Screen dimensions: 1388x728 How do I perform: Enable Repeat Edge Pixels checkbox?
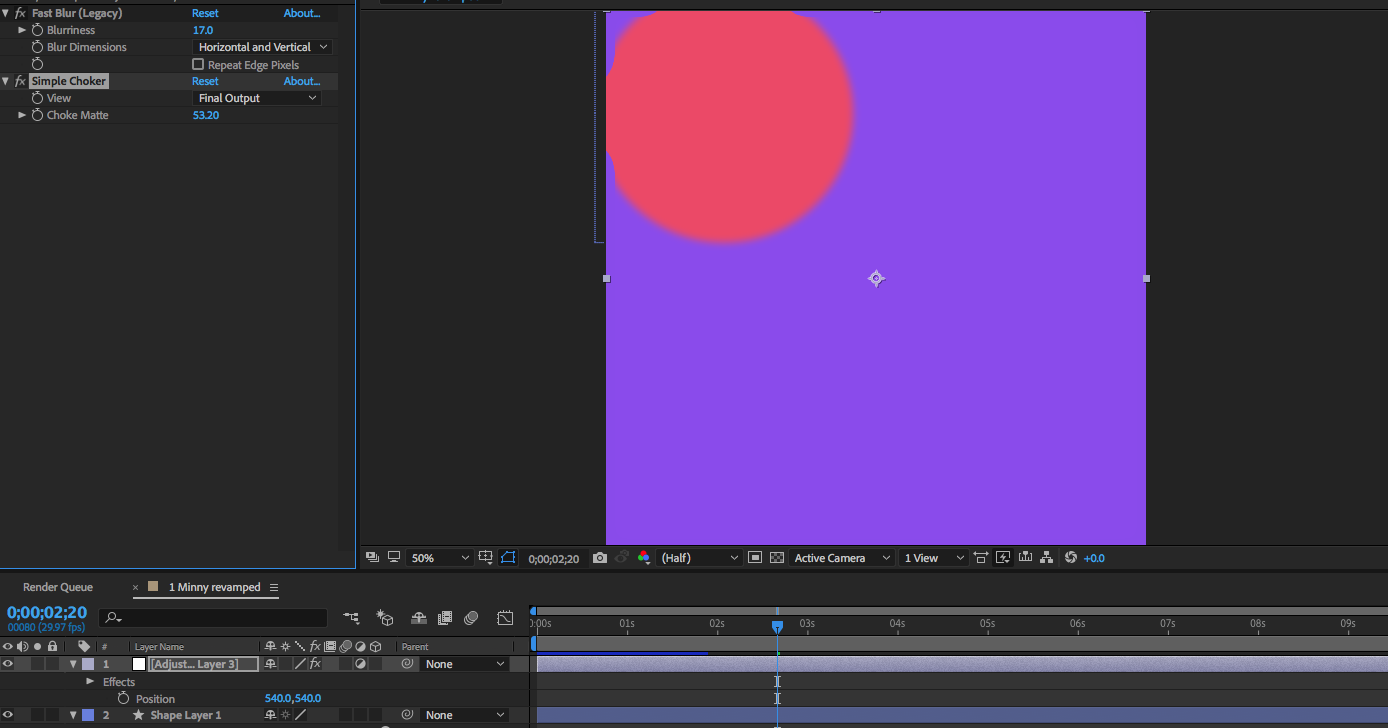(198, 65)
